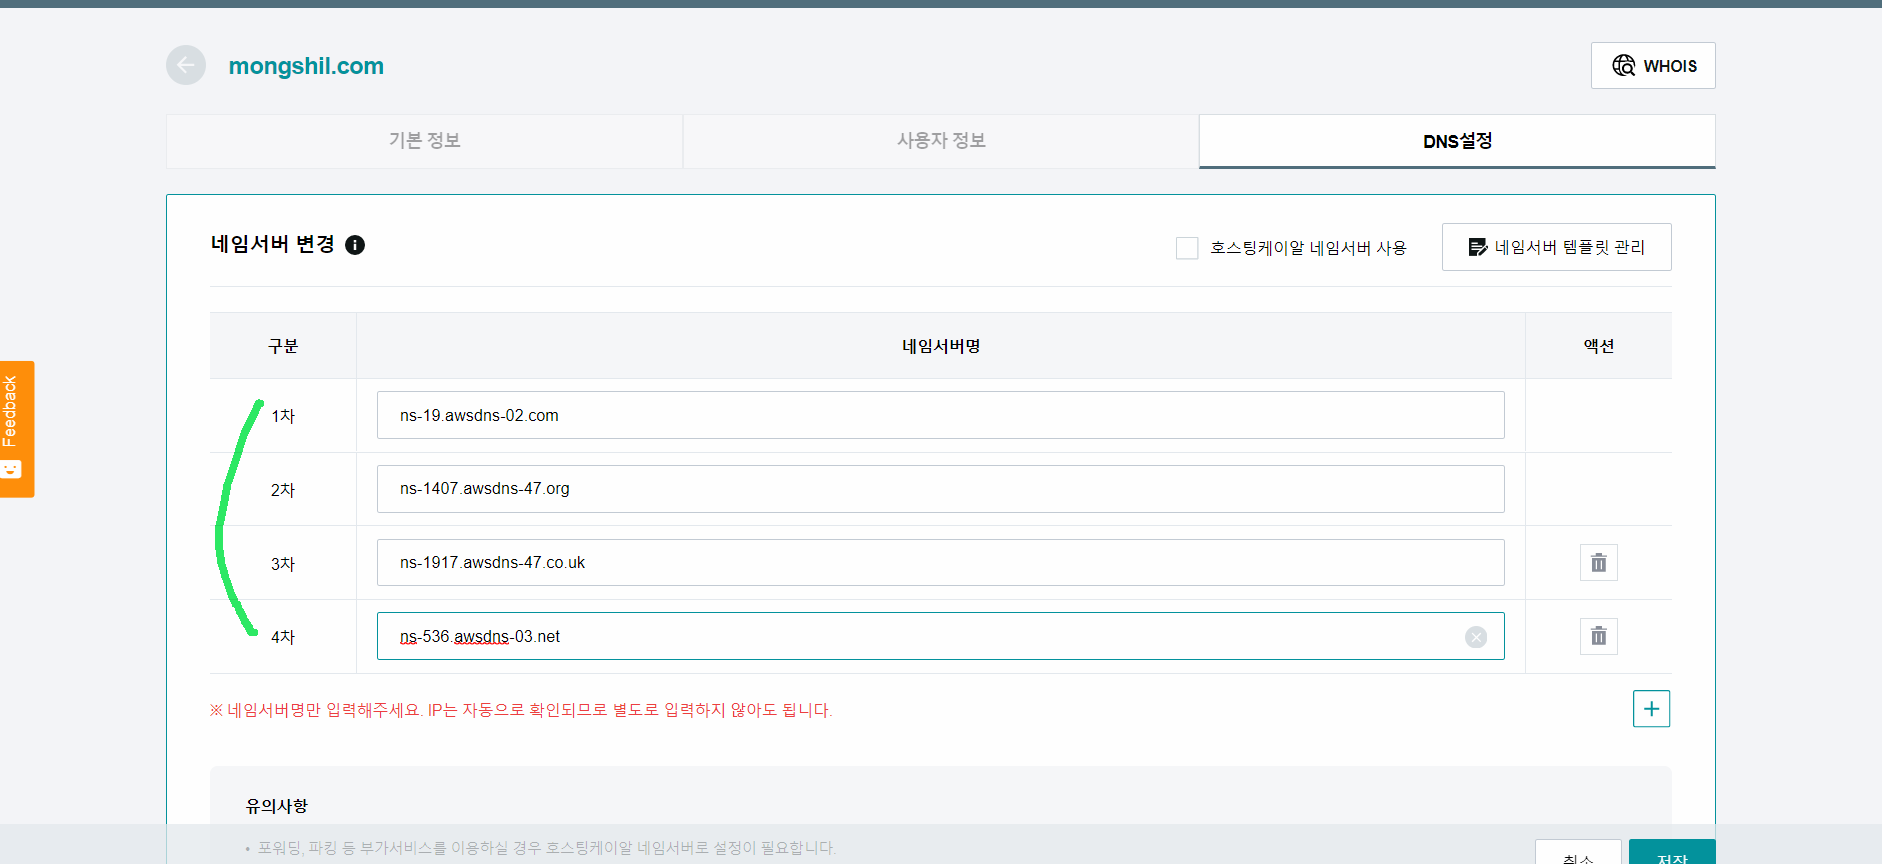Viewport: 1882px width, 864px height.
Task: Click the info icon next to 네임서버 변경
Action: (x=355, y=245)
